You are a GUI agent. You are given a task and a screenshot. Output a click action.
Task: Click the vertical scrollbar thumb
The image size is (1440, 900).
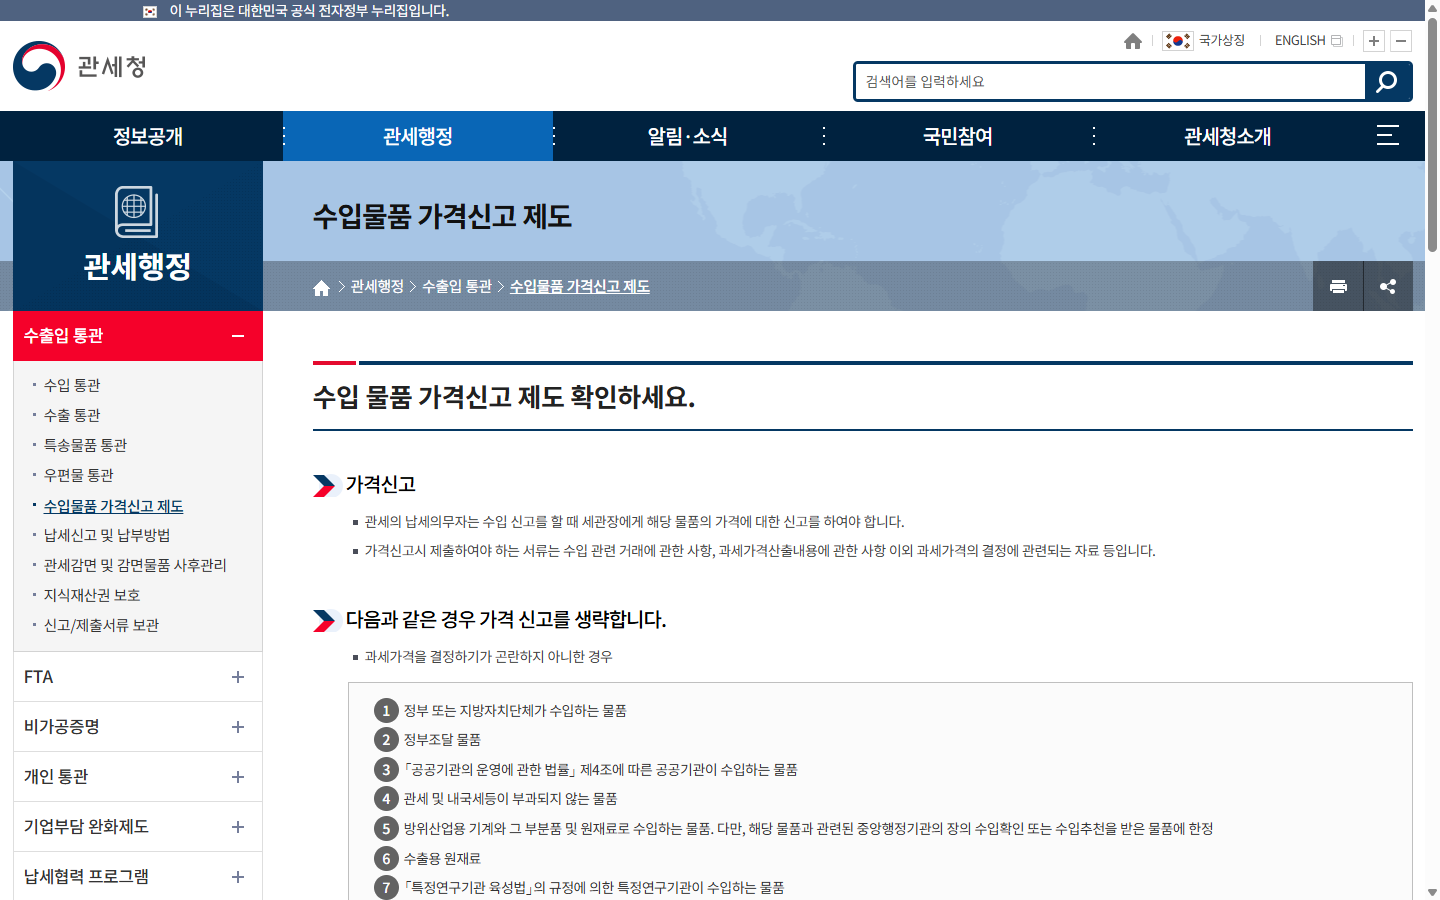point(1432,135)
